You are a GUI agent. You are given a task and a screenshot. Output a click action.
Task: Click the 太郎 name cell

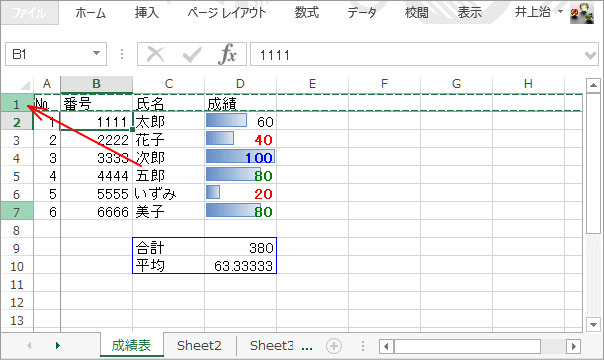(169, 122)
